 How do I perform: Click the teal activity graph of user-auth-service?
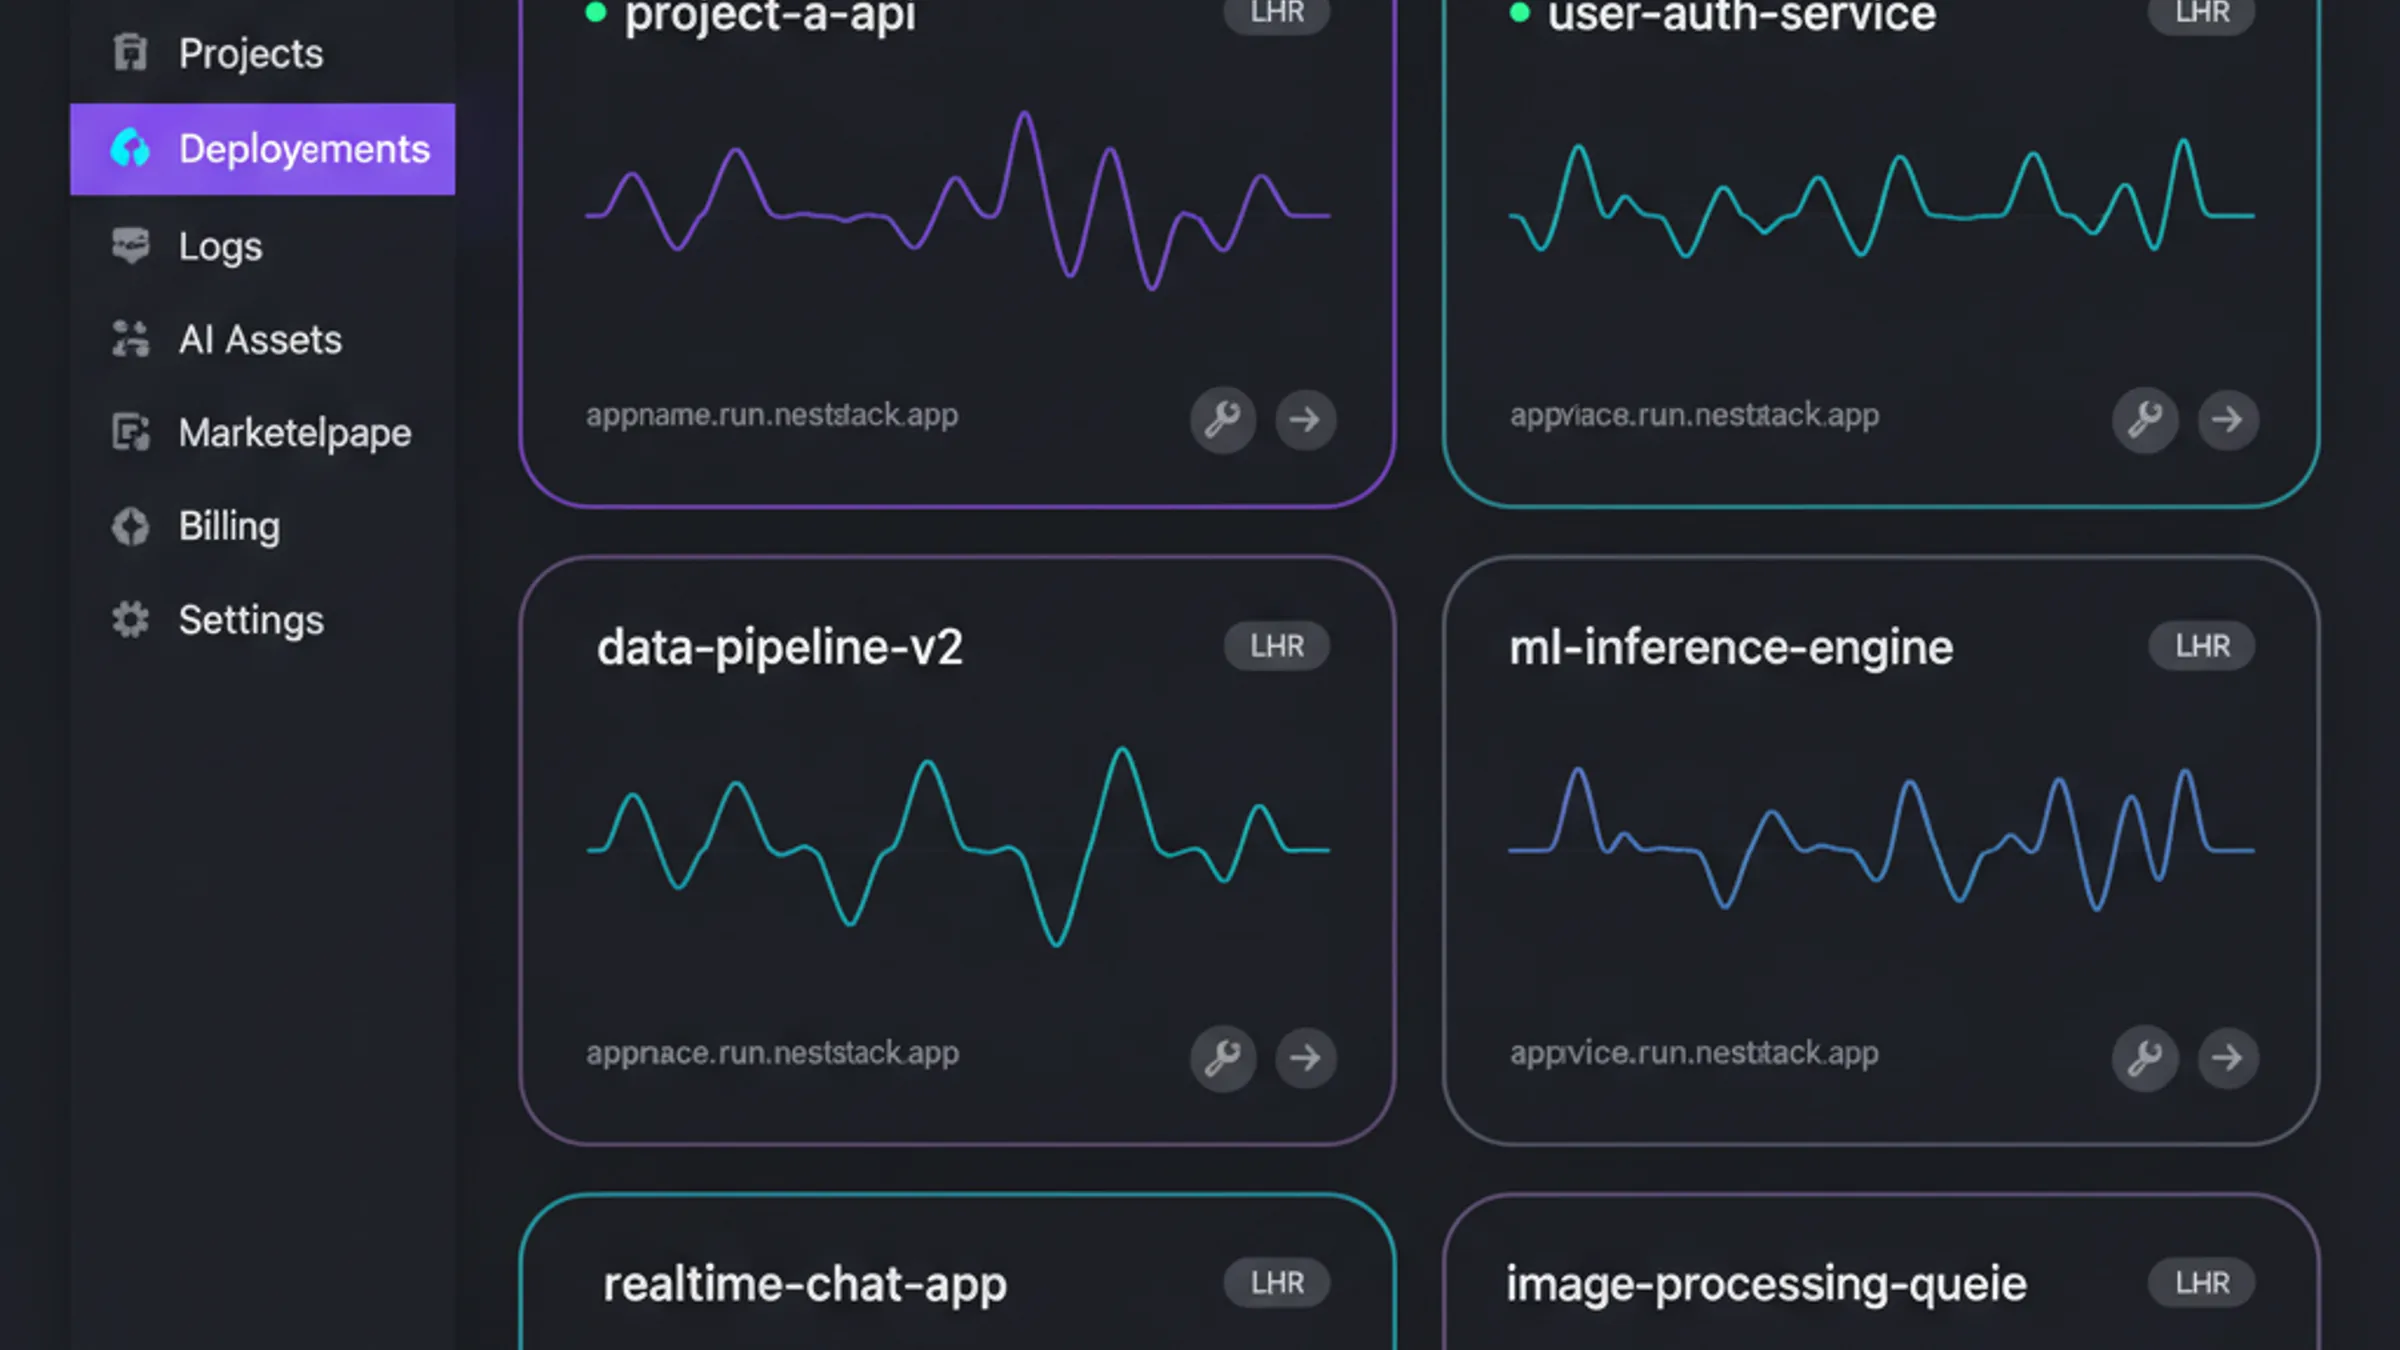click(1882, 198)
